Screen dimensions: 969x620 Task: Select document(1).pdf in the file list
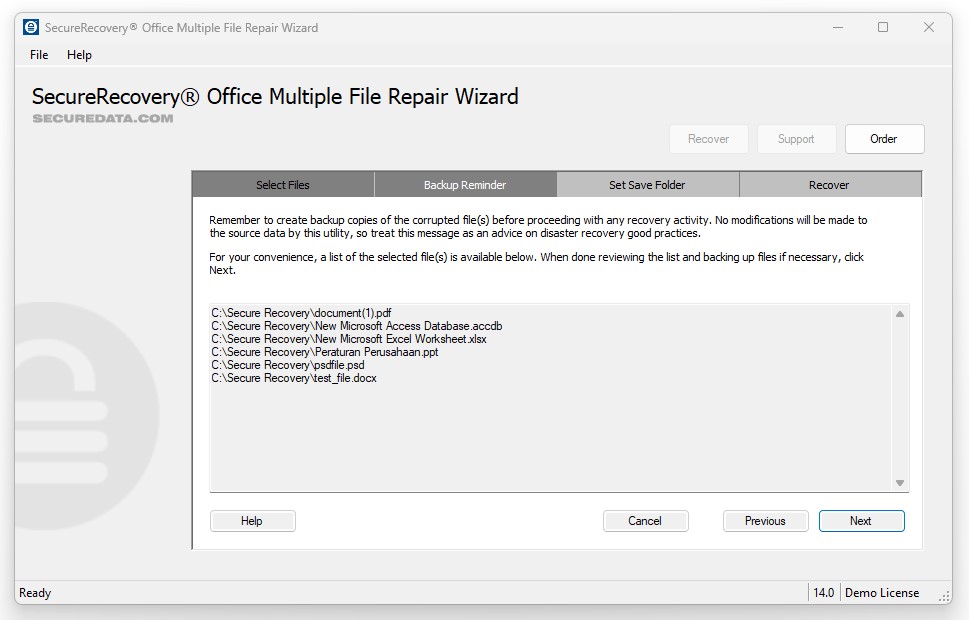coord(301,313)
